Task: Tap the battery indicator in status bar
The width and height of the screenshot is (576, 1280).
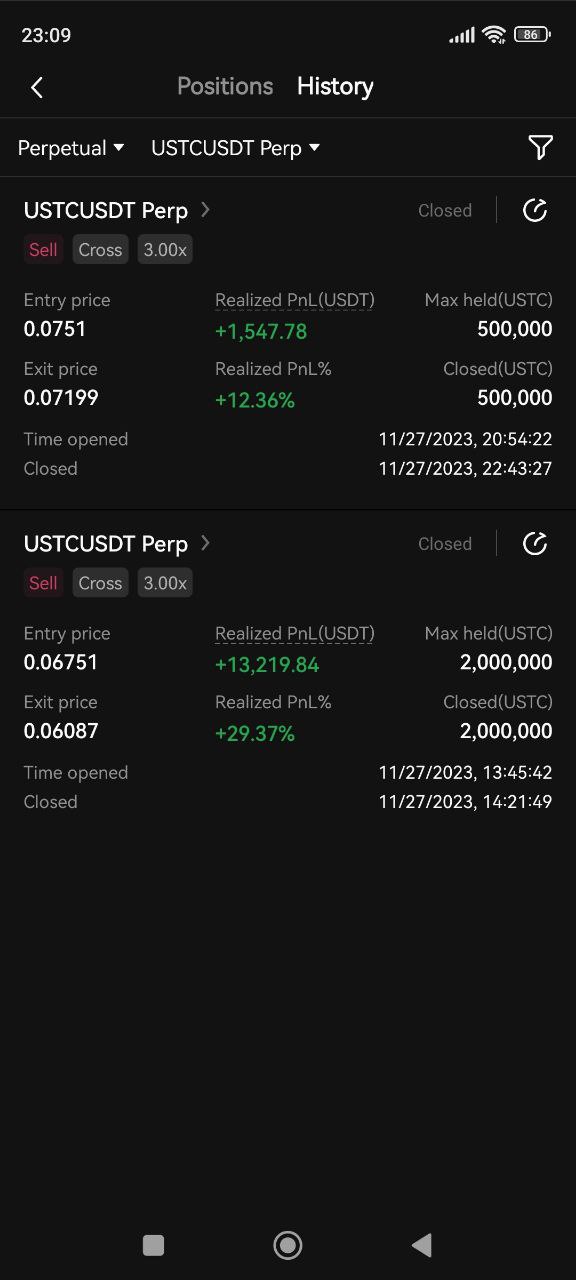Action: (532, 35)
